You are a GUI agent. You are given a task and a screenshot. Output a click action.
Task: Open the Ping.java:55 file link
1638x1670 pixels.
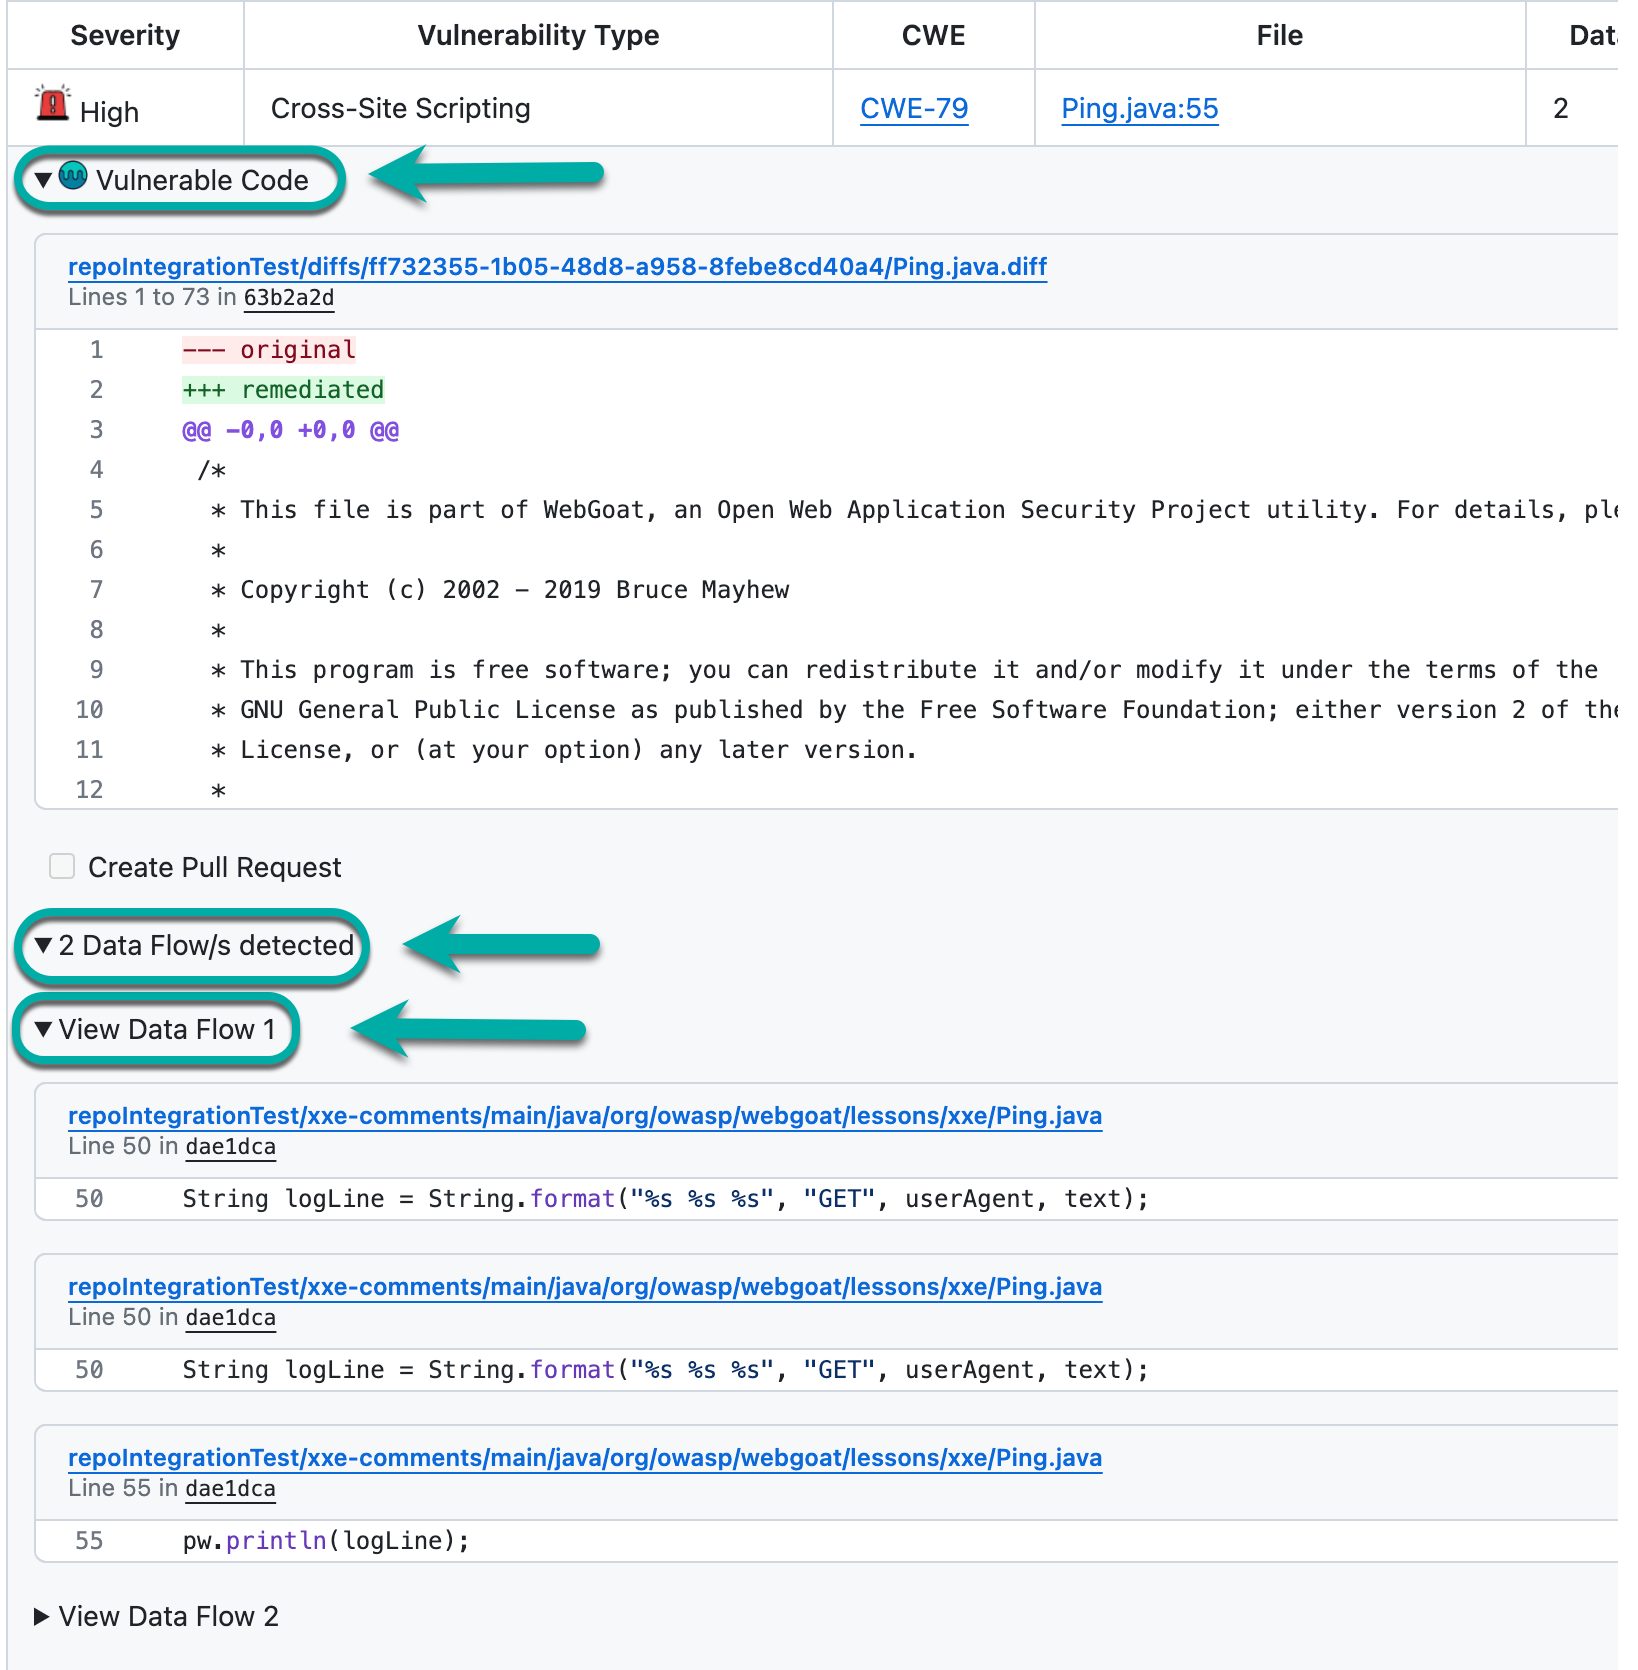pos(1139,108)
